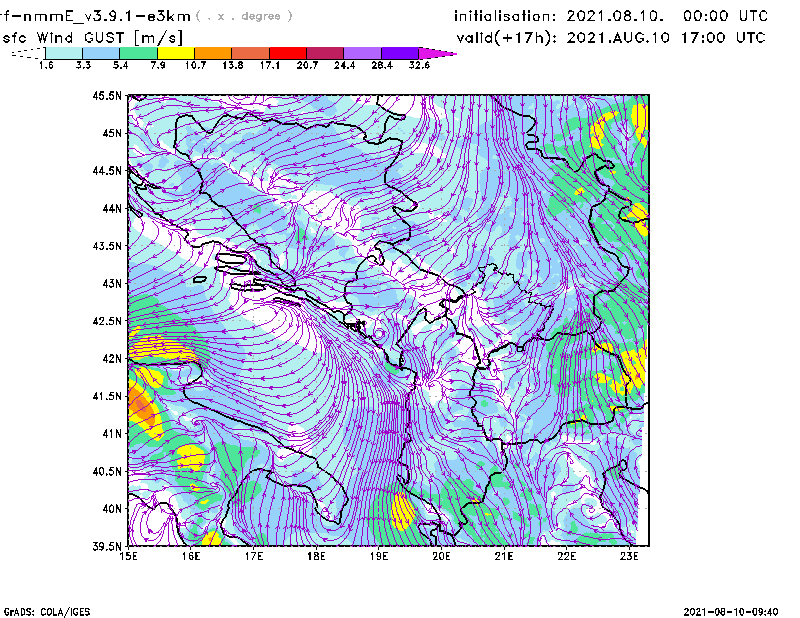Click the '00:00 UTC' time
Screen dimensions: 800x618
pos(726,16)
